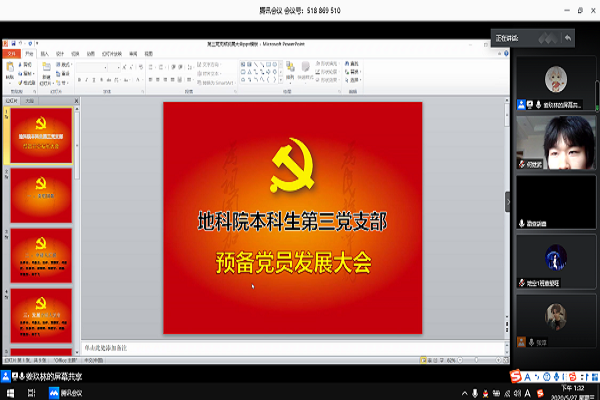Click the Paste icon in the ribbon
Image resolution: width=600 pixels, height=400 pixels.
11,69
